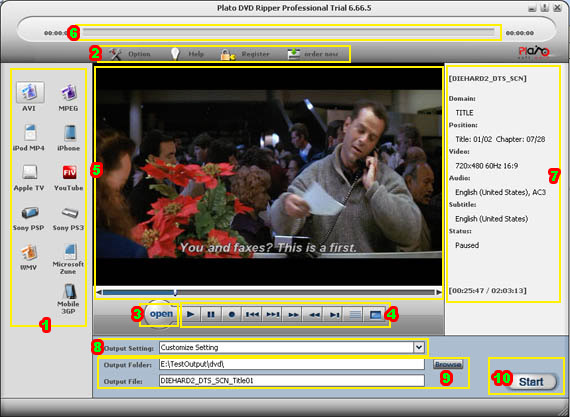Rewind the DVD playback
570x417 pixels.
pos(314,315)
